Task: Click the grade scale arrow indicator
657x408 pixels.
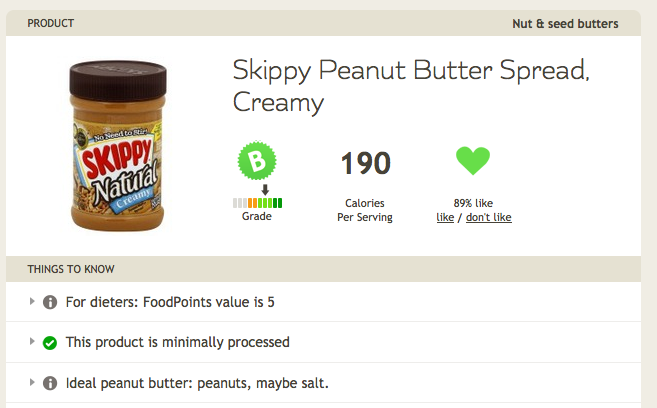Action: [265, 190]
